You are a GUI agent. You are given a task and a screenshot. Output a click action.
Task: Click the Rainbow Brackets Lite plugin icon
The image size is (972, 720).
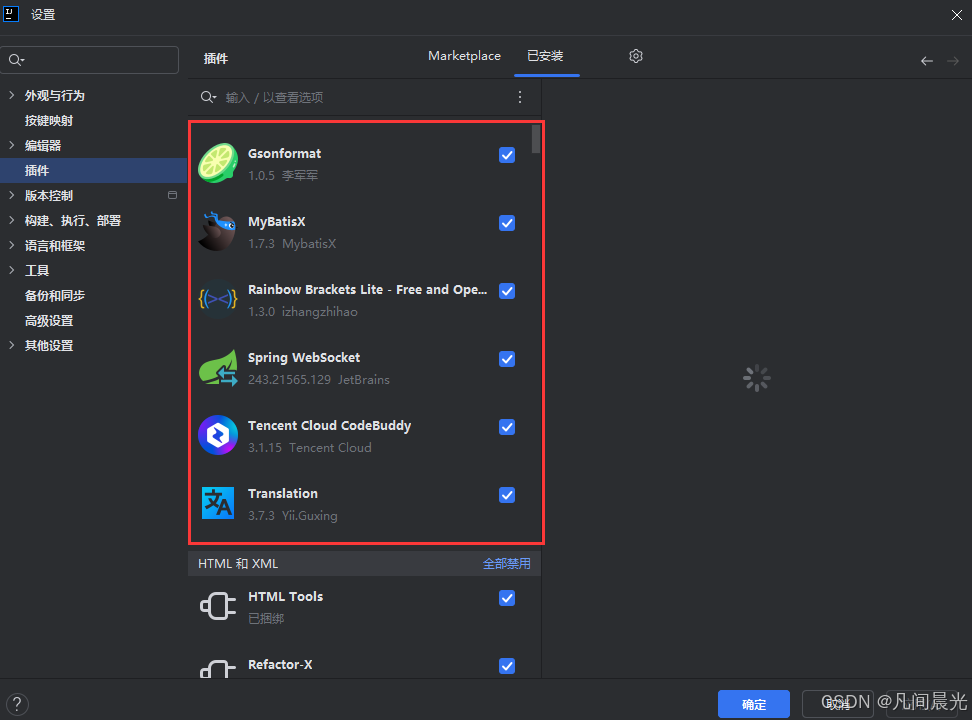pos(218,300)
